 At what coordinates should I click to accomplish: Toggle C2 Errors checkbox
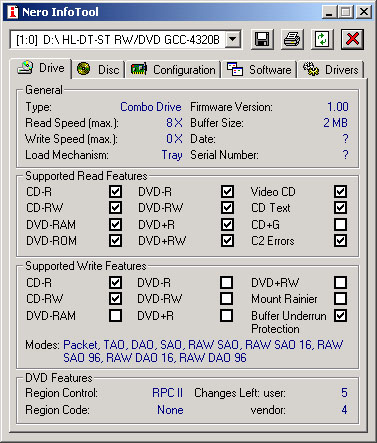point(340,240)
